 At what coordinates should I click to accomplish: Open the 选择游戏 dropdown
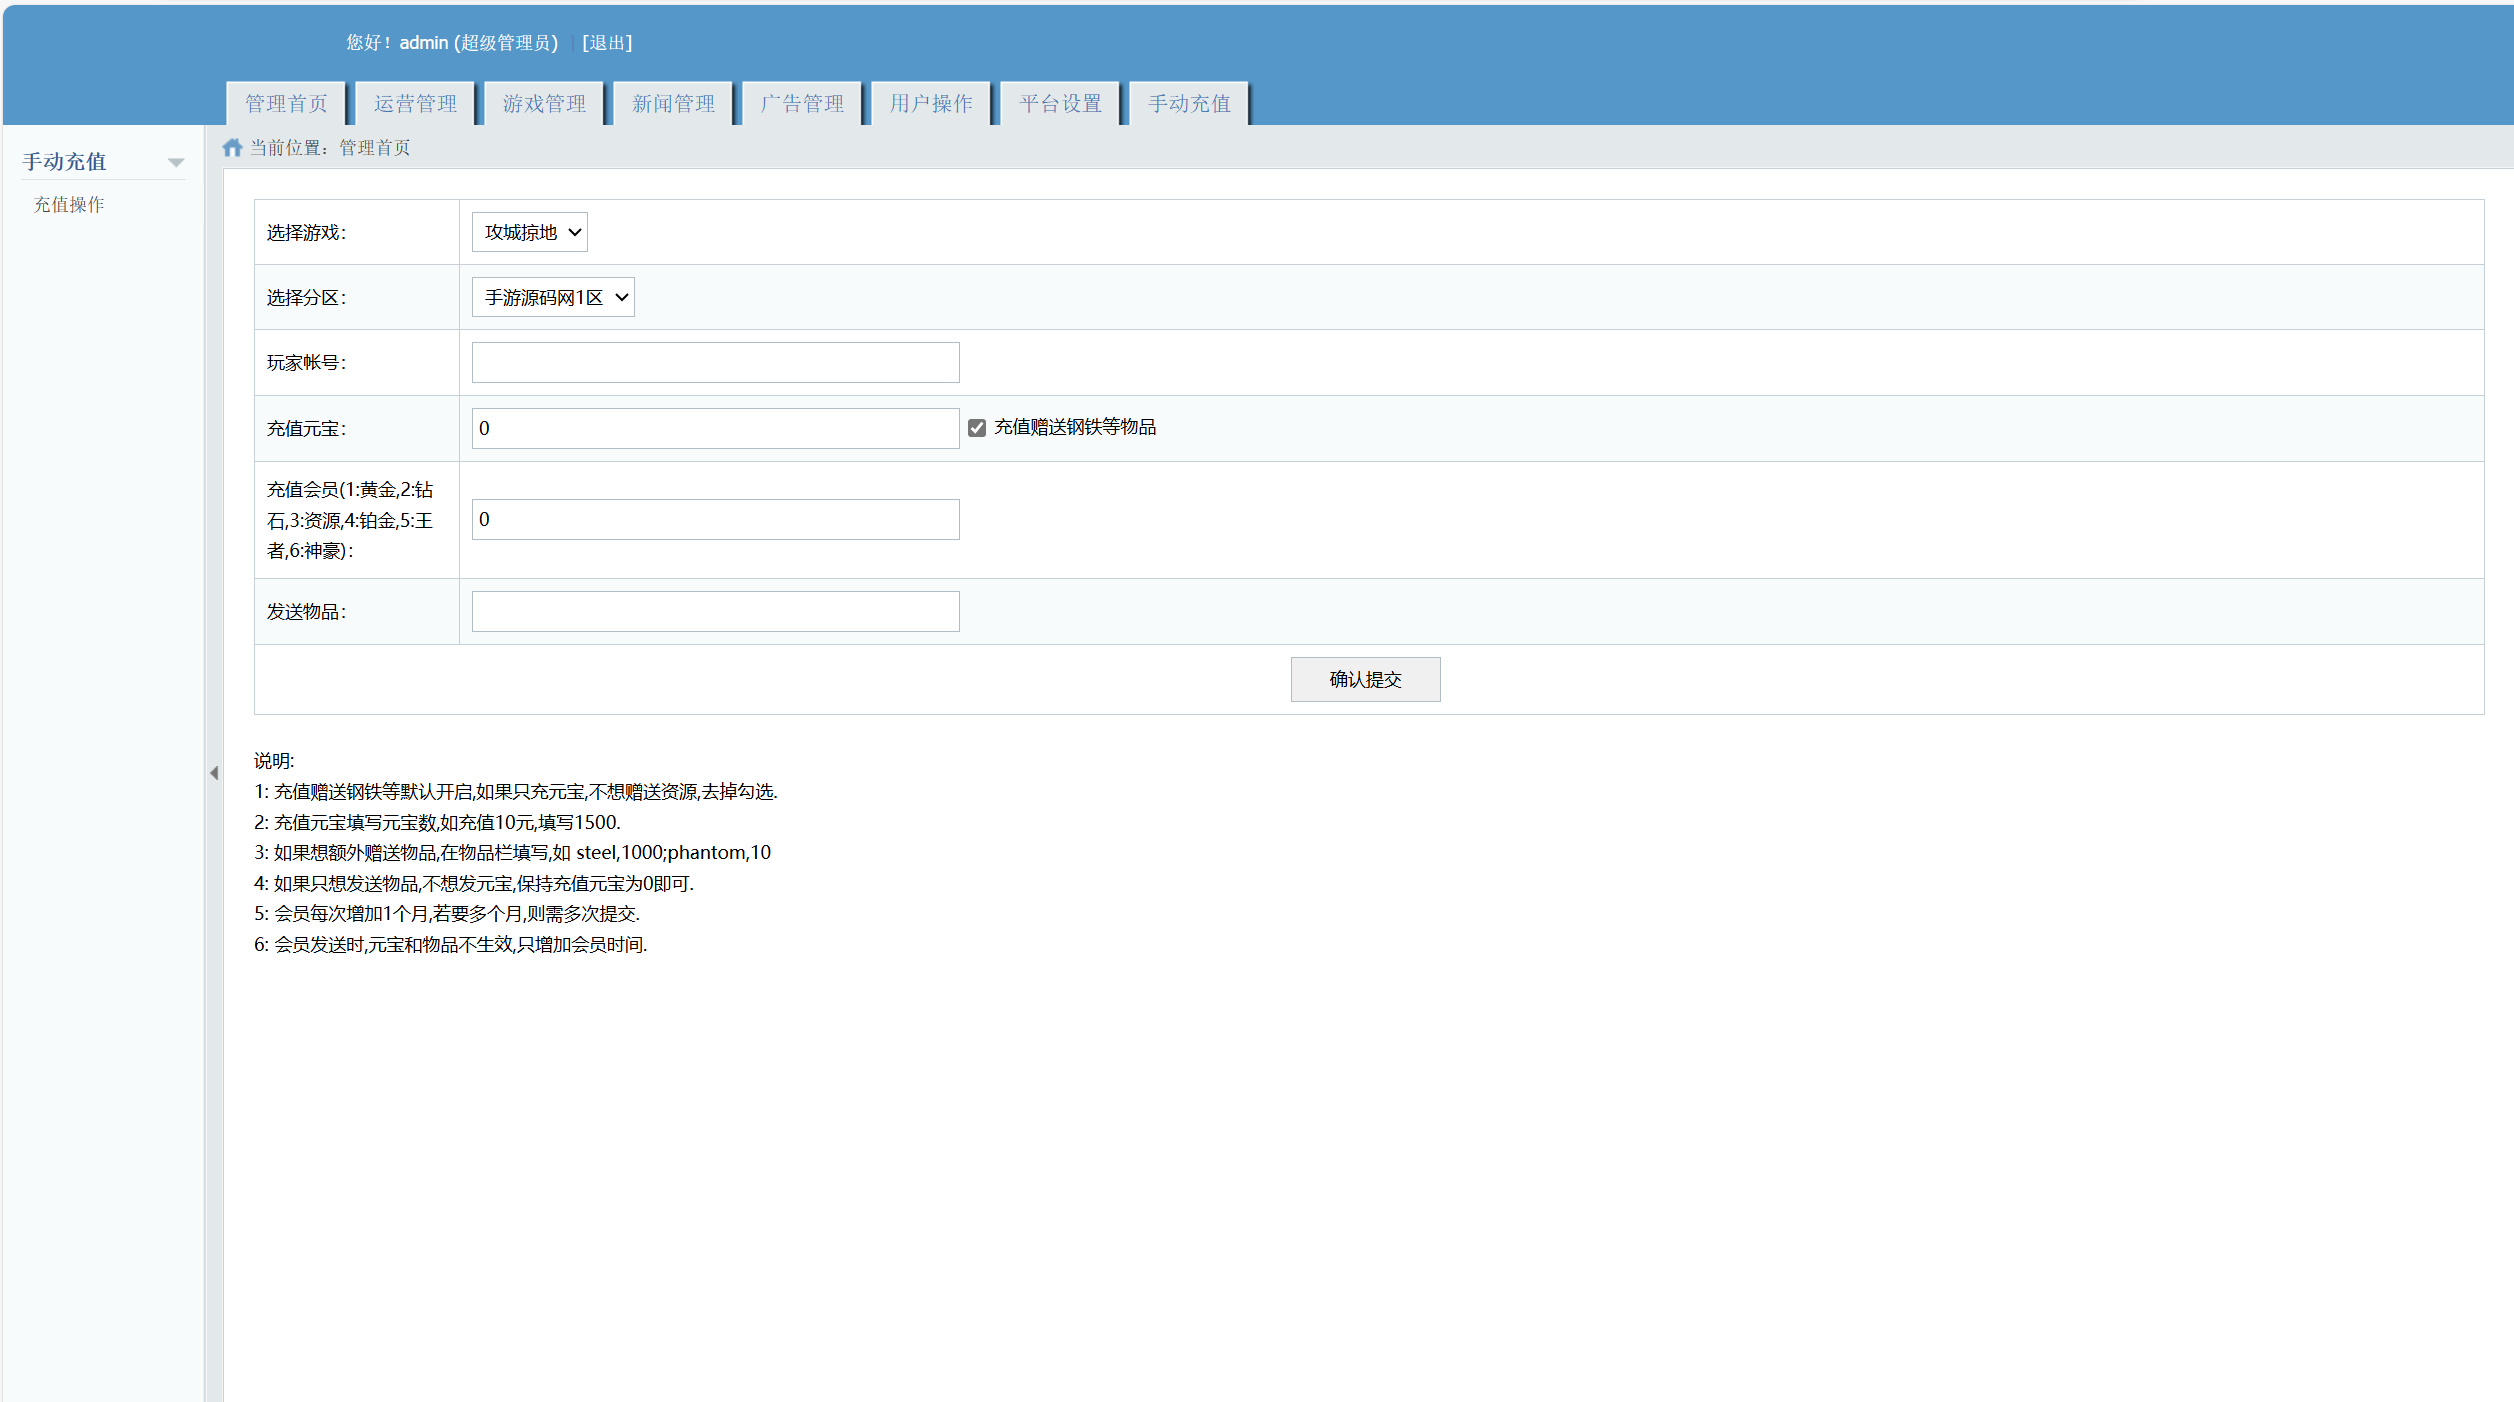(529, 232)
